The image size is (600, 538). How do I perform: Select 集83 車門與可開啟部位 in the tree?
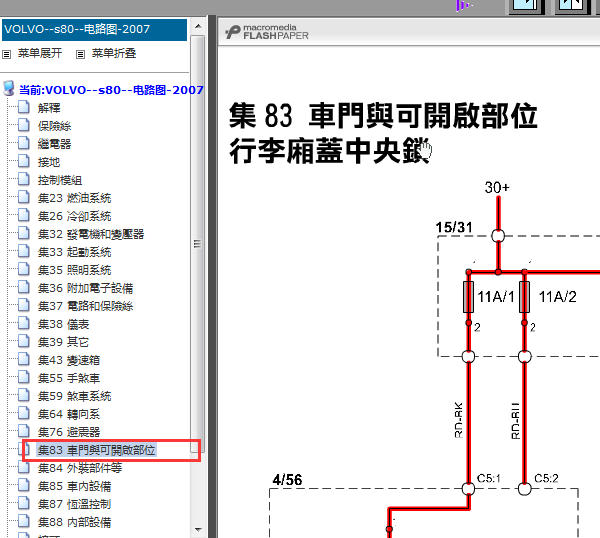[96, 450]
